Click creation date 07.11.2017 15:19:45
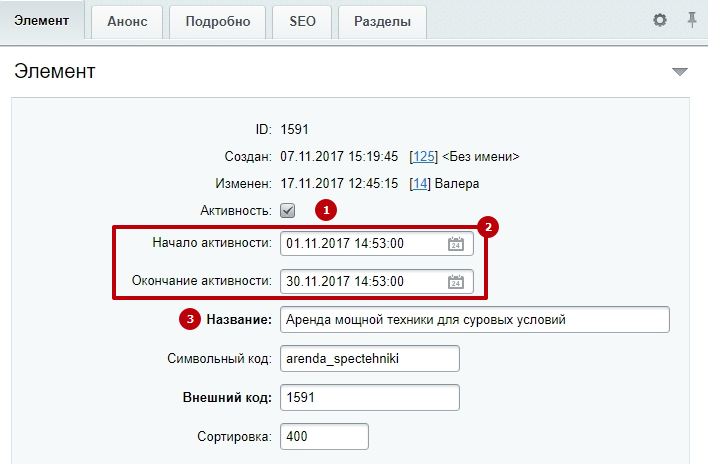This screenshot has width=708, height=464. [339, 157]
